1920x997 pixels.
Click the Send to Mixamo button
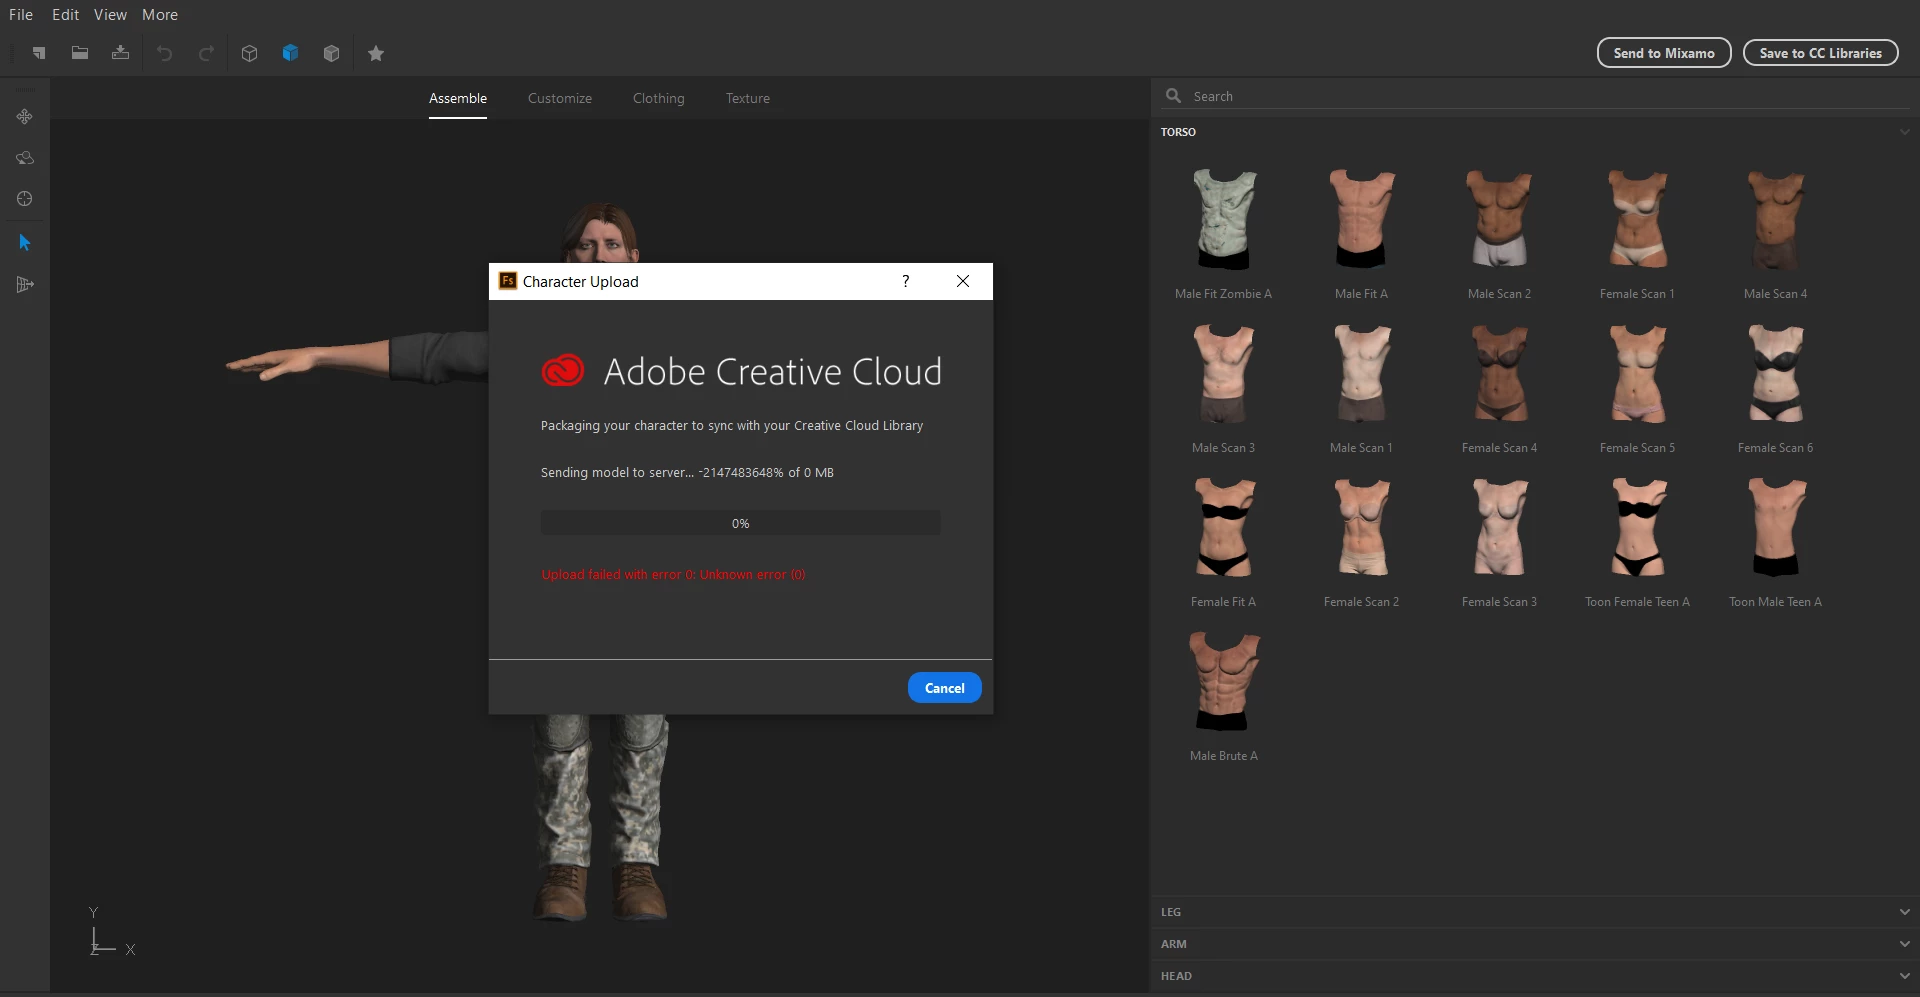pyautogui.click(x=1664, y=53)
